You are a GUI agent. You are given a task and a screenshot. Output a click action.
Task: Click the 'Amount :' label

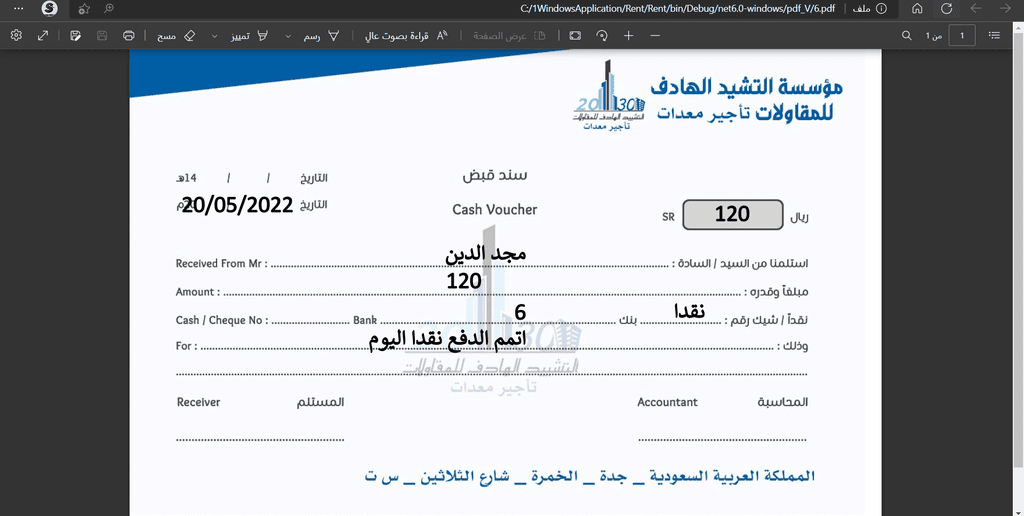pos(198,292)
